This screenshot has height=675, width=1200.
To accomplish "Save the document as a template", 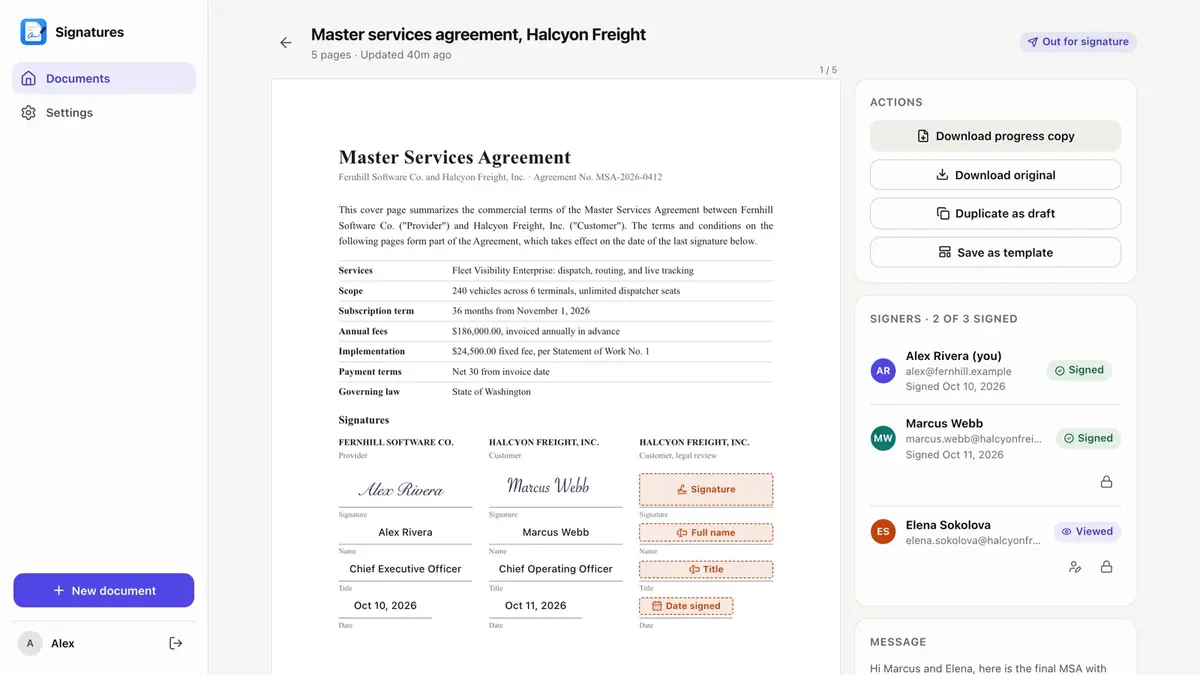I will [995, 252].
